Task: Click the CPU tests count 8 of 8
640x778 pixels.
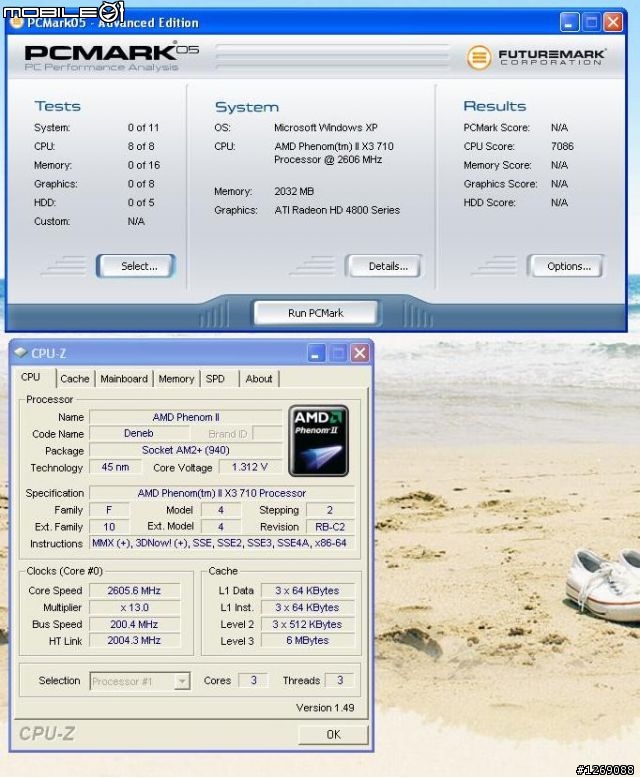Action: click(x=141, y=146)
